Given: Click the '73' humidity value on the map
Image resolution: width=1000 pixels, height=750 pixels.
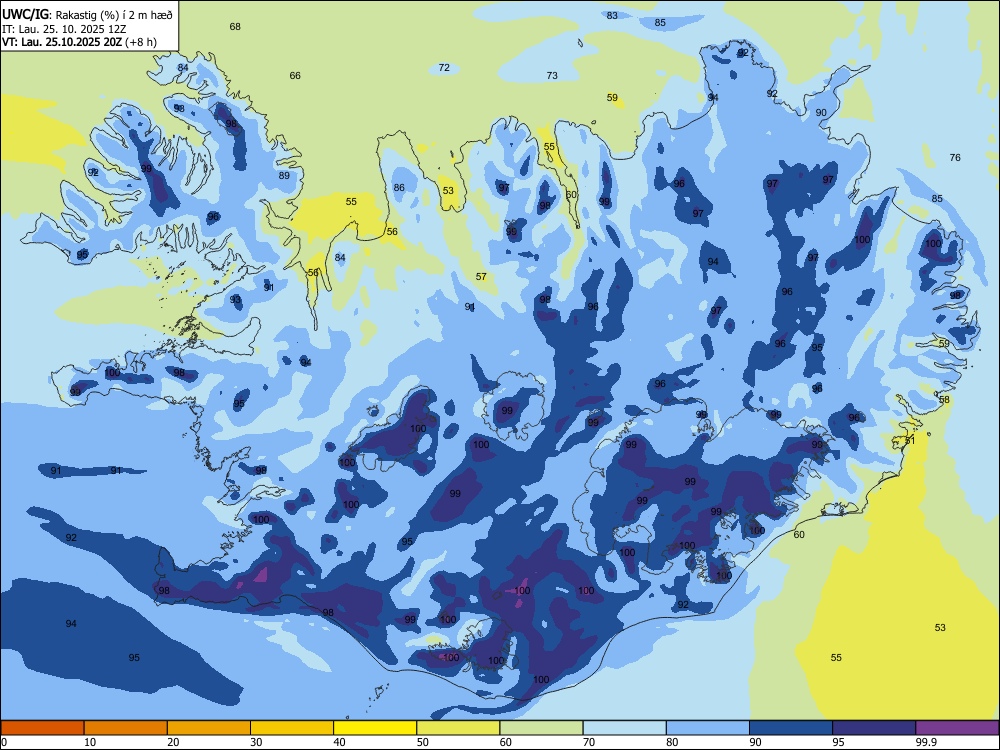Looking at the screenshot, I should 552,76.
